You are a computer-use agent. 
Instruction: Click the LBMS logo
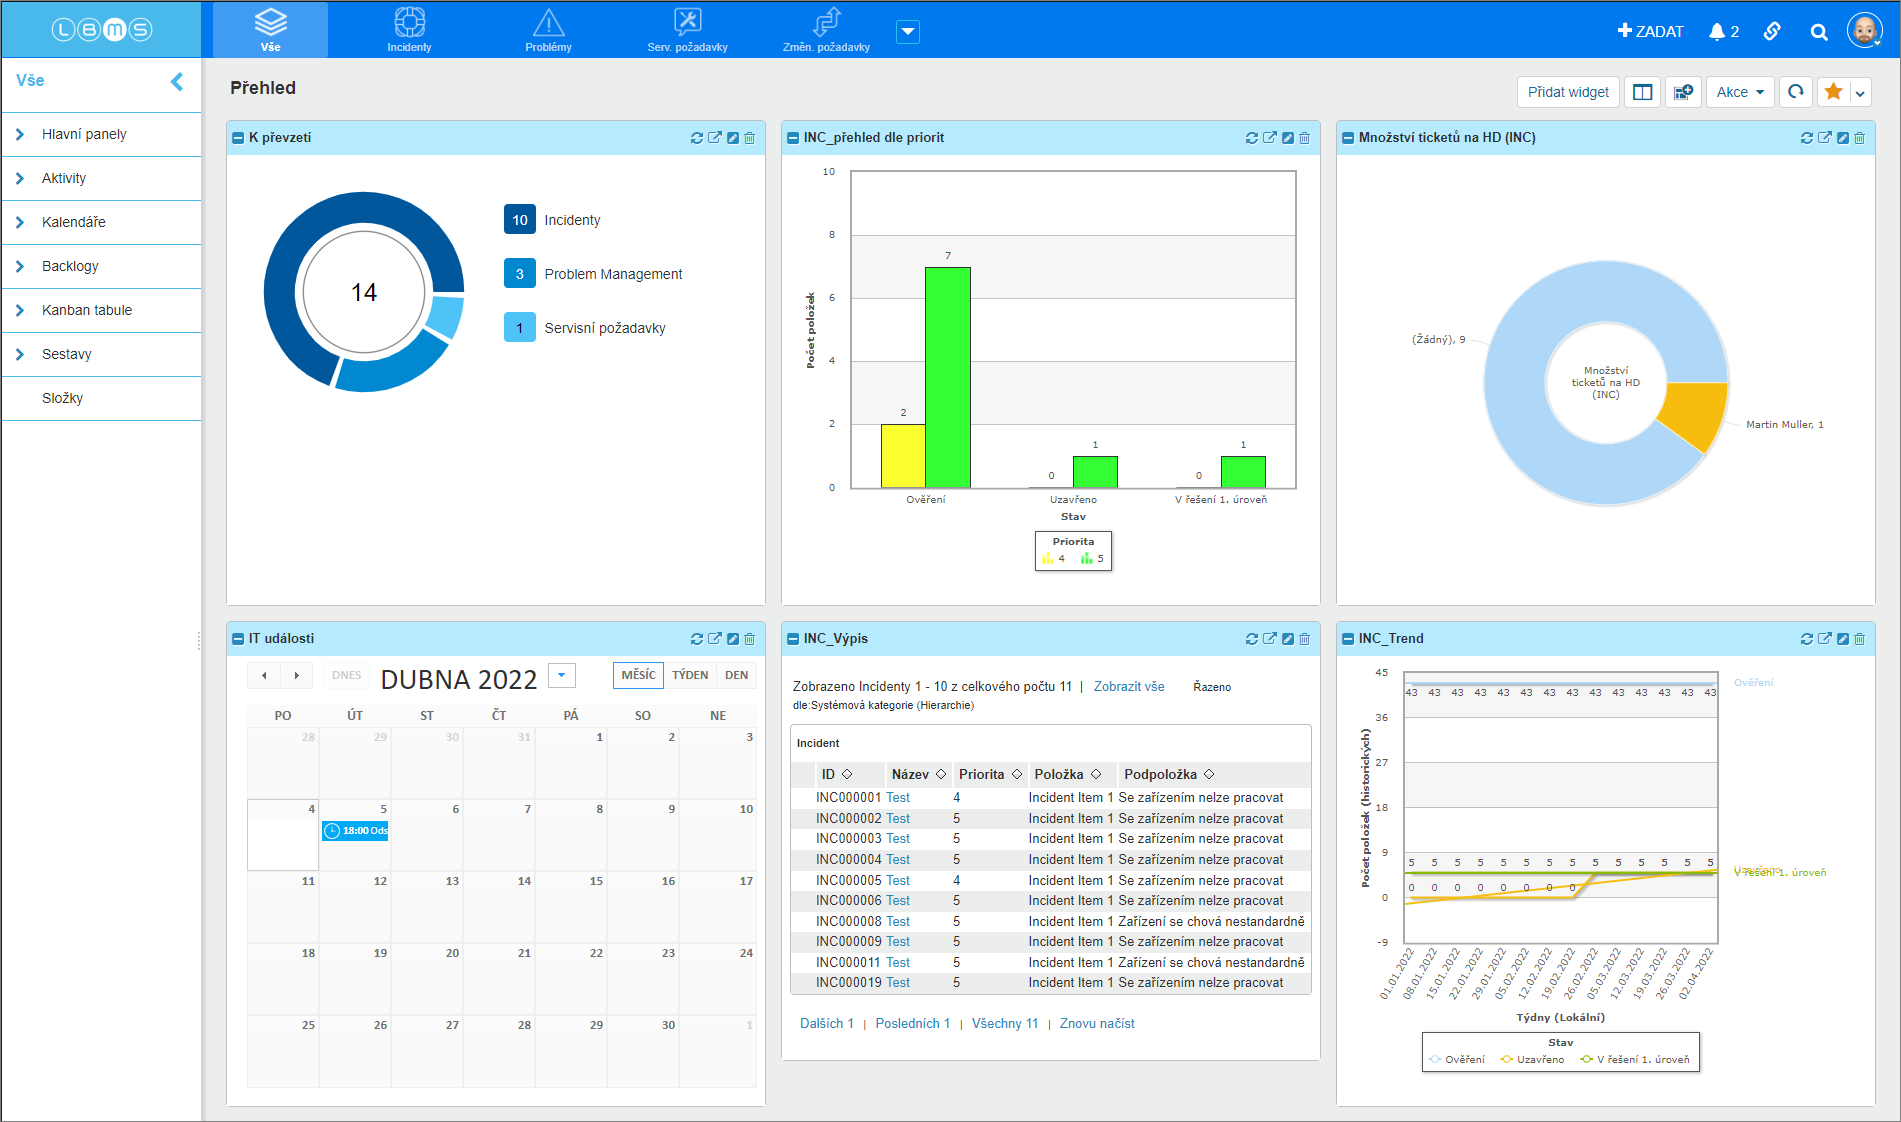click(102, 30)
